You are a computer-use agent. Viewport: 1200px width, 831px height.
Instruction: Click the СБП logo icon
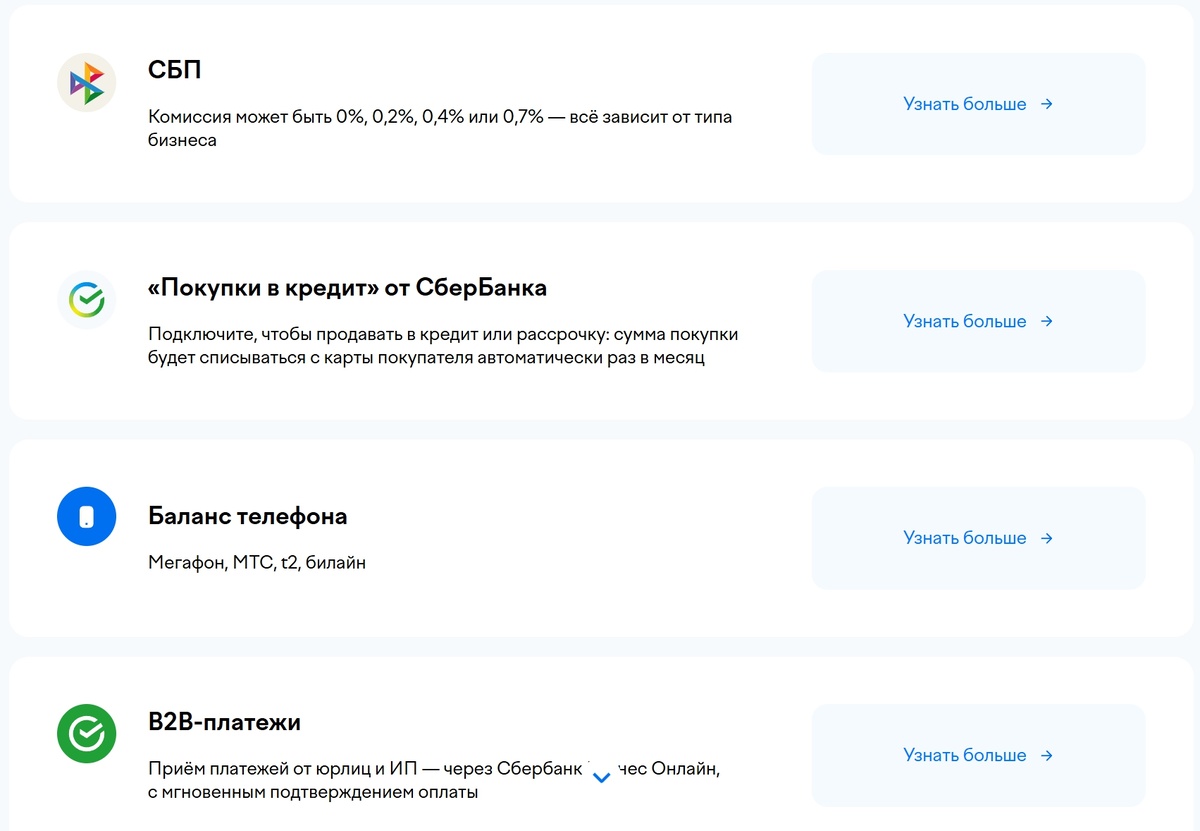tap(87, 82)
